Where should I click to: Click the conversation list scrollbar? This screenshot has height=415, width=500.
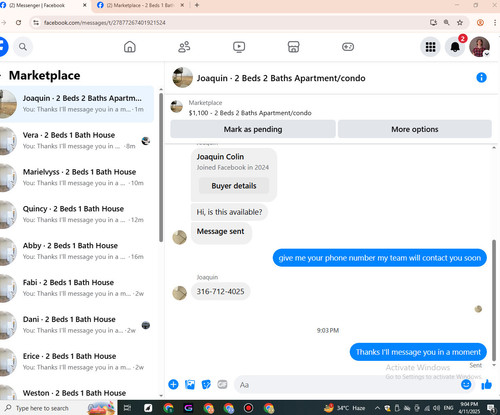click(161, 167)
